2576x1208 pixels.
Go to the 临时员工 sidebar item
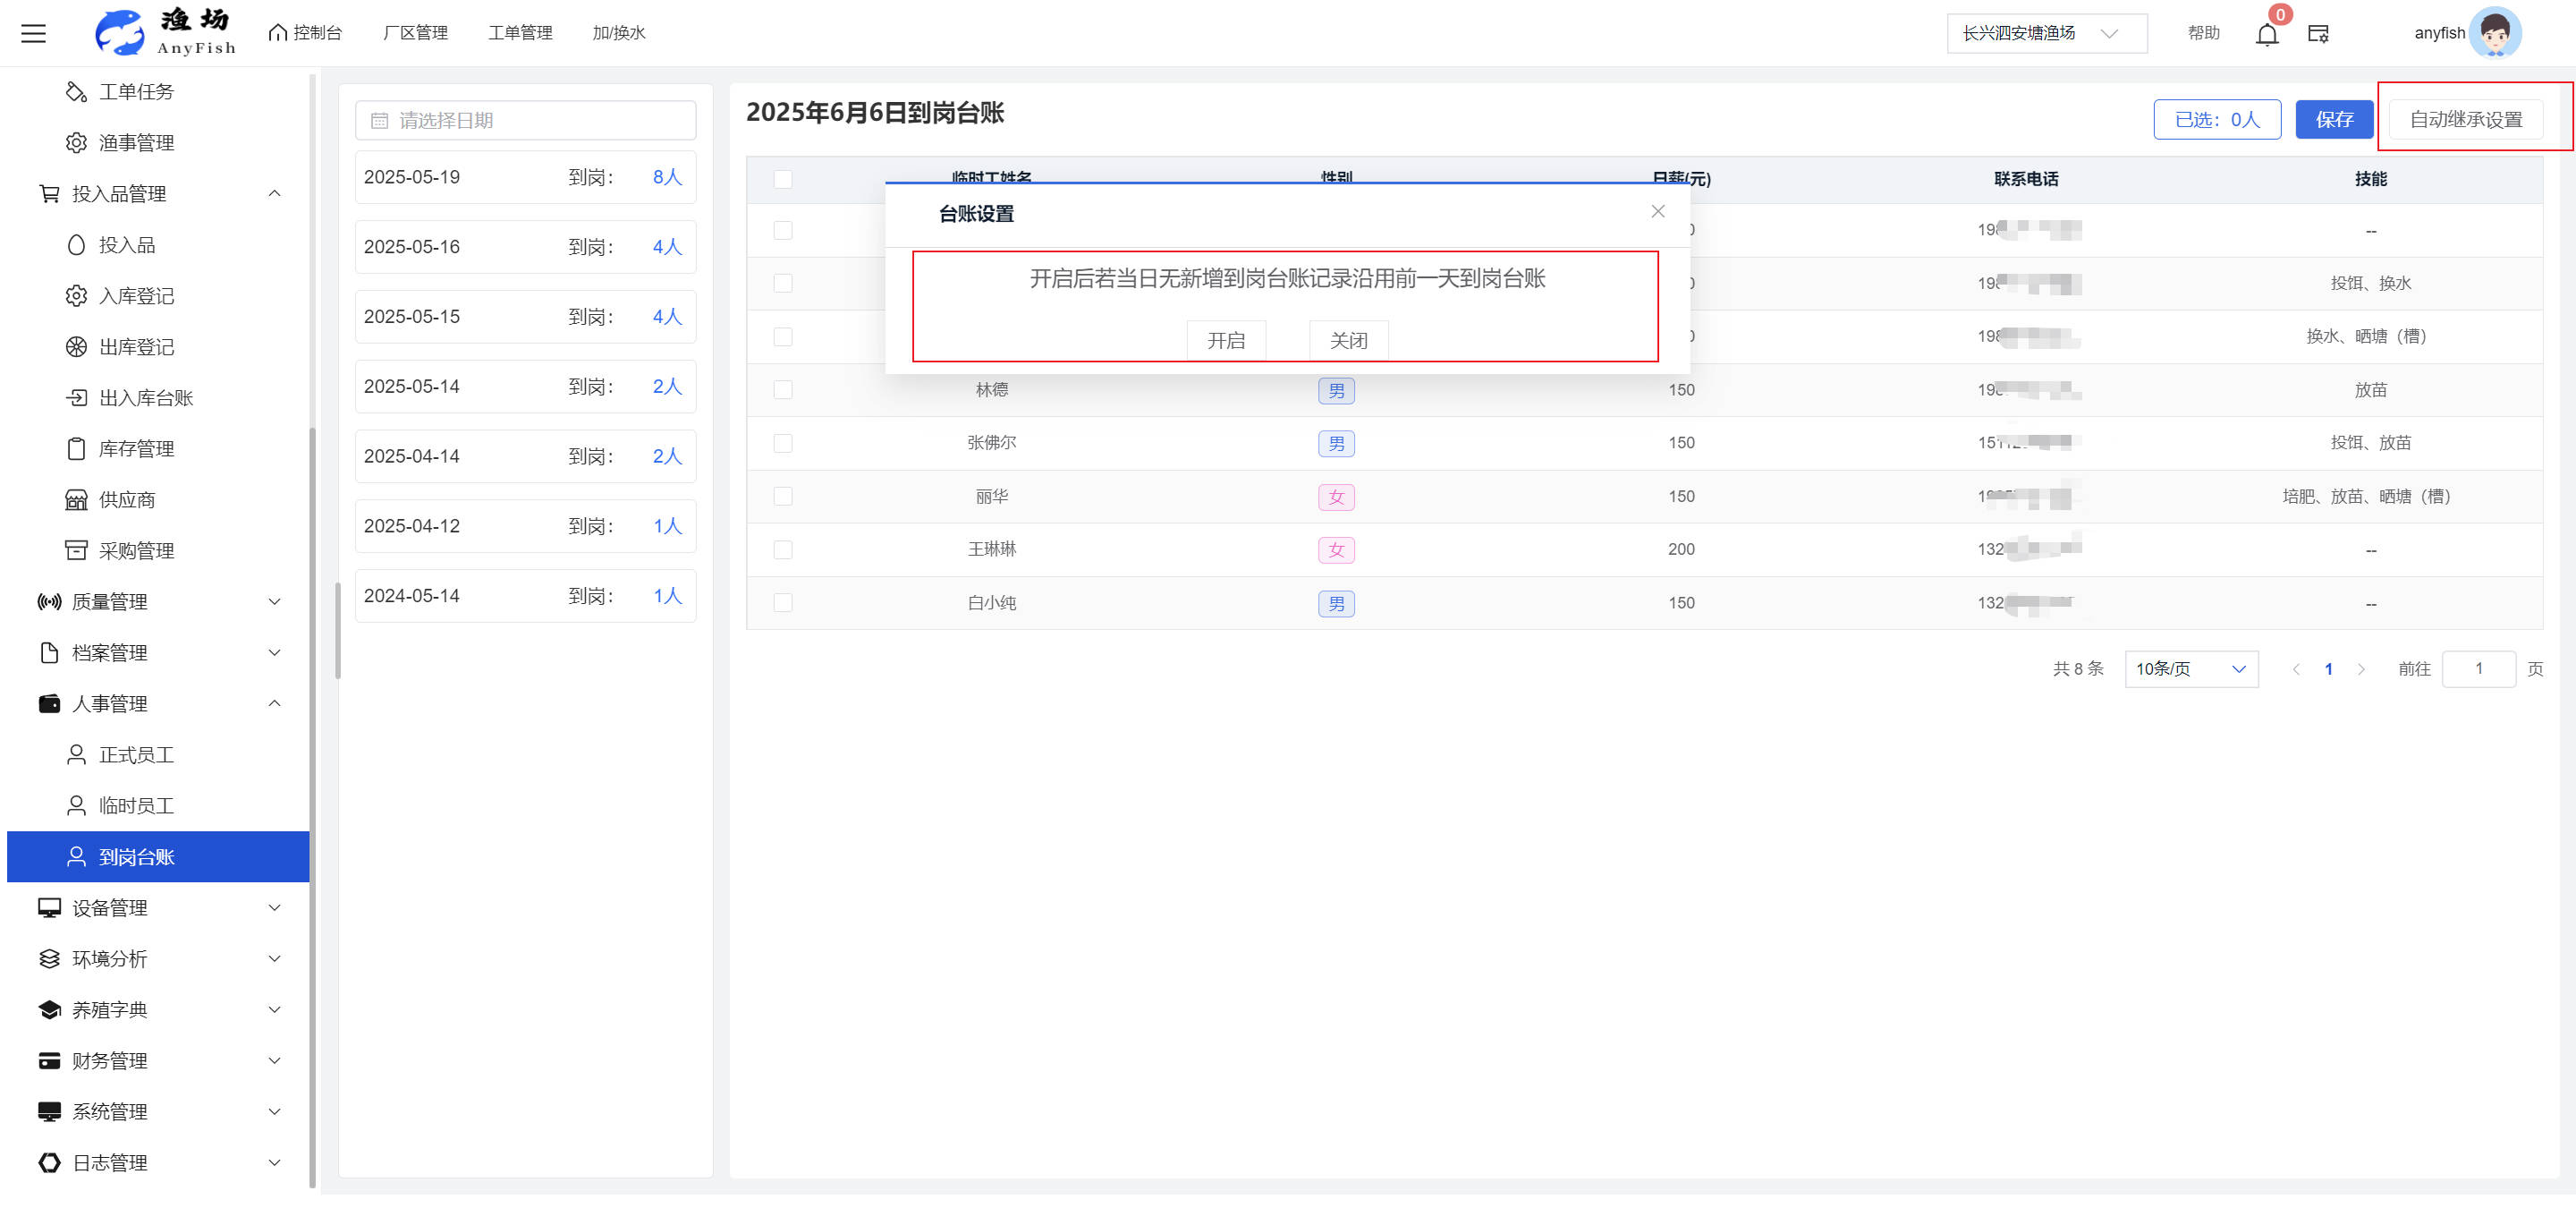click(x=136, y=806)
